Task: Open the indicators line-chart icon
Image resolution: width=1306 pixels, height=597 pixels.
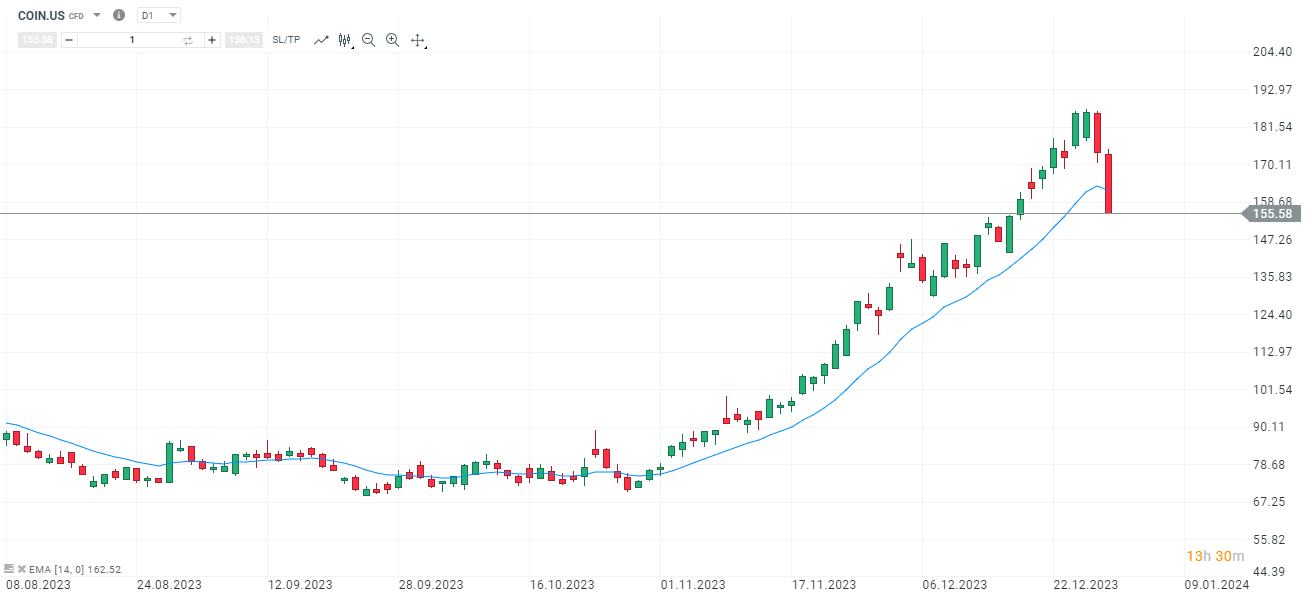Action: (321, 40)
